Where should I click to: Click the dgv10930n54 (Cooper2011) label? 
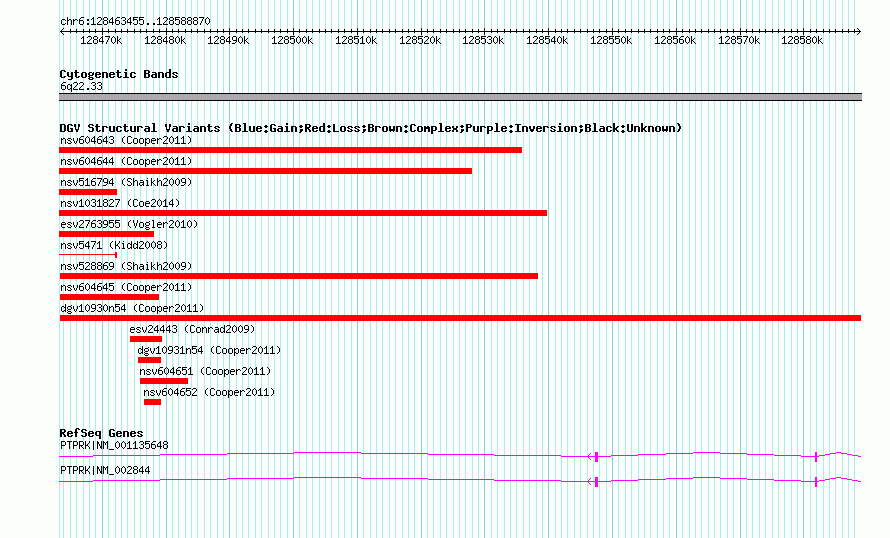click(132, 308)
